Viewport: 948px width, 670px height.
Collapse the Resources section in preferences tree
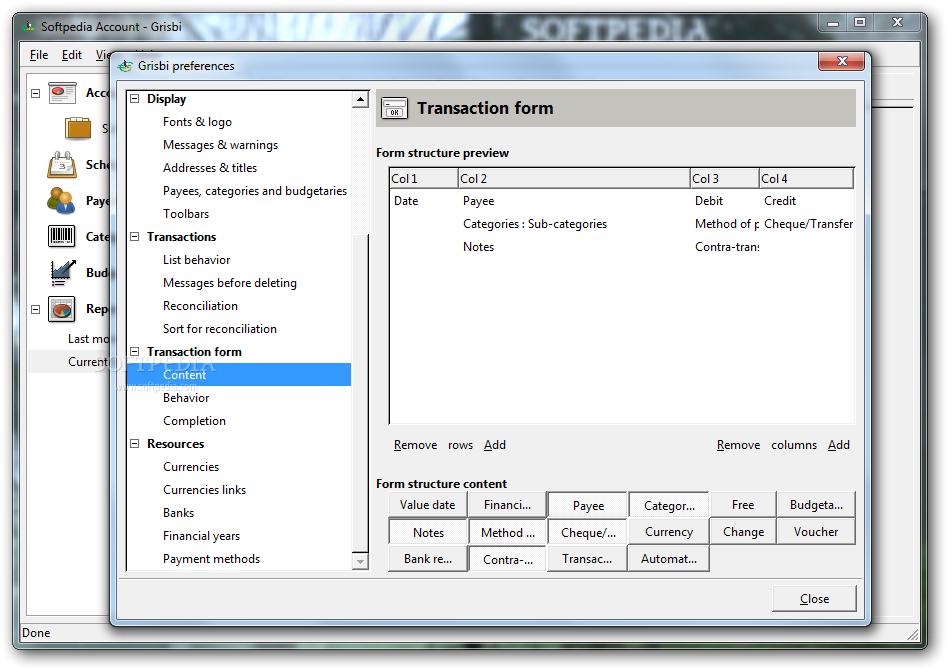135,443
